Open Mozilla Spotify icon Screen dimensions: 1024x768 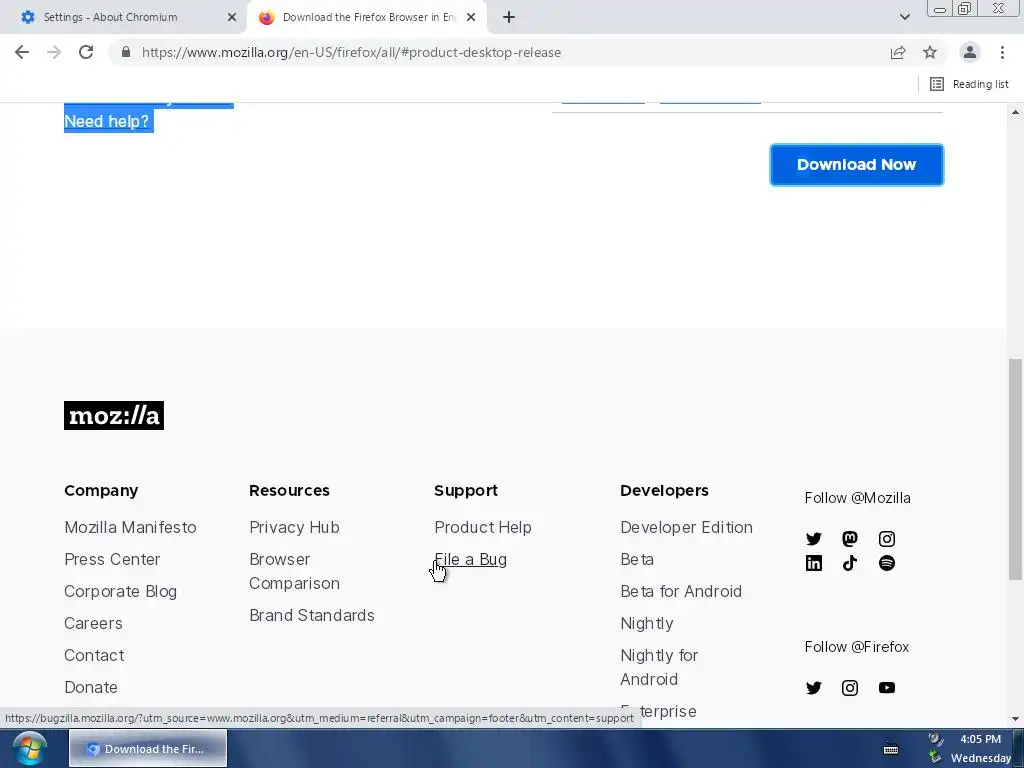(x=886, y=563)
